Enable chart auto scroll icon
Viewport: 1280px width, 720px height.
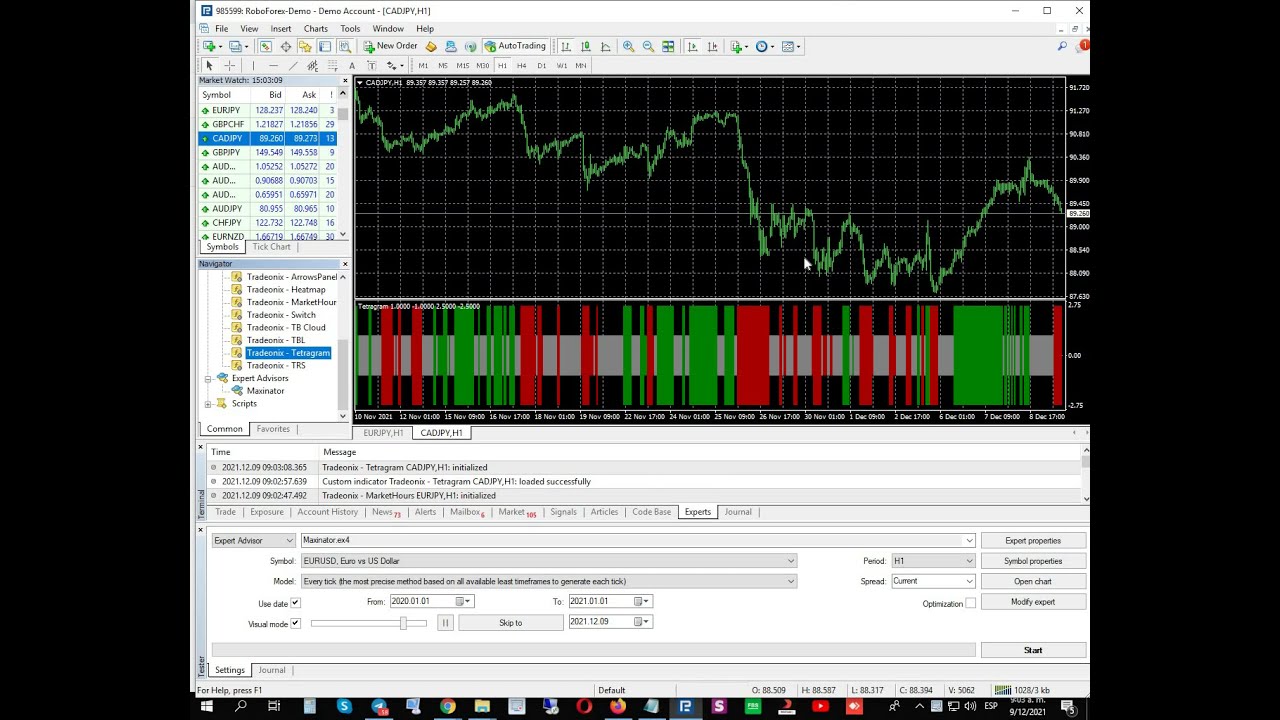692,46
